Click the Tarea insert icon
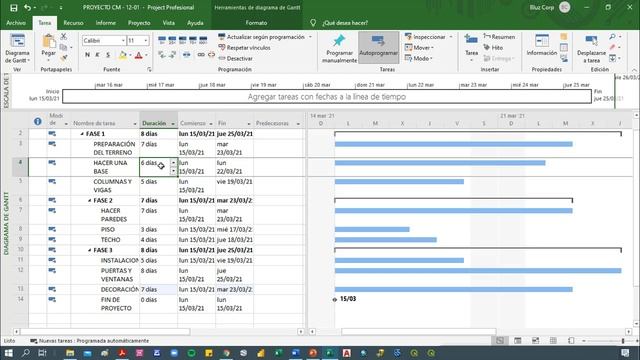The height and width of the screenshot is (360, 640). tap(471, 40)
